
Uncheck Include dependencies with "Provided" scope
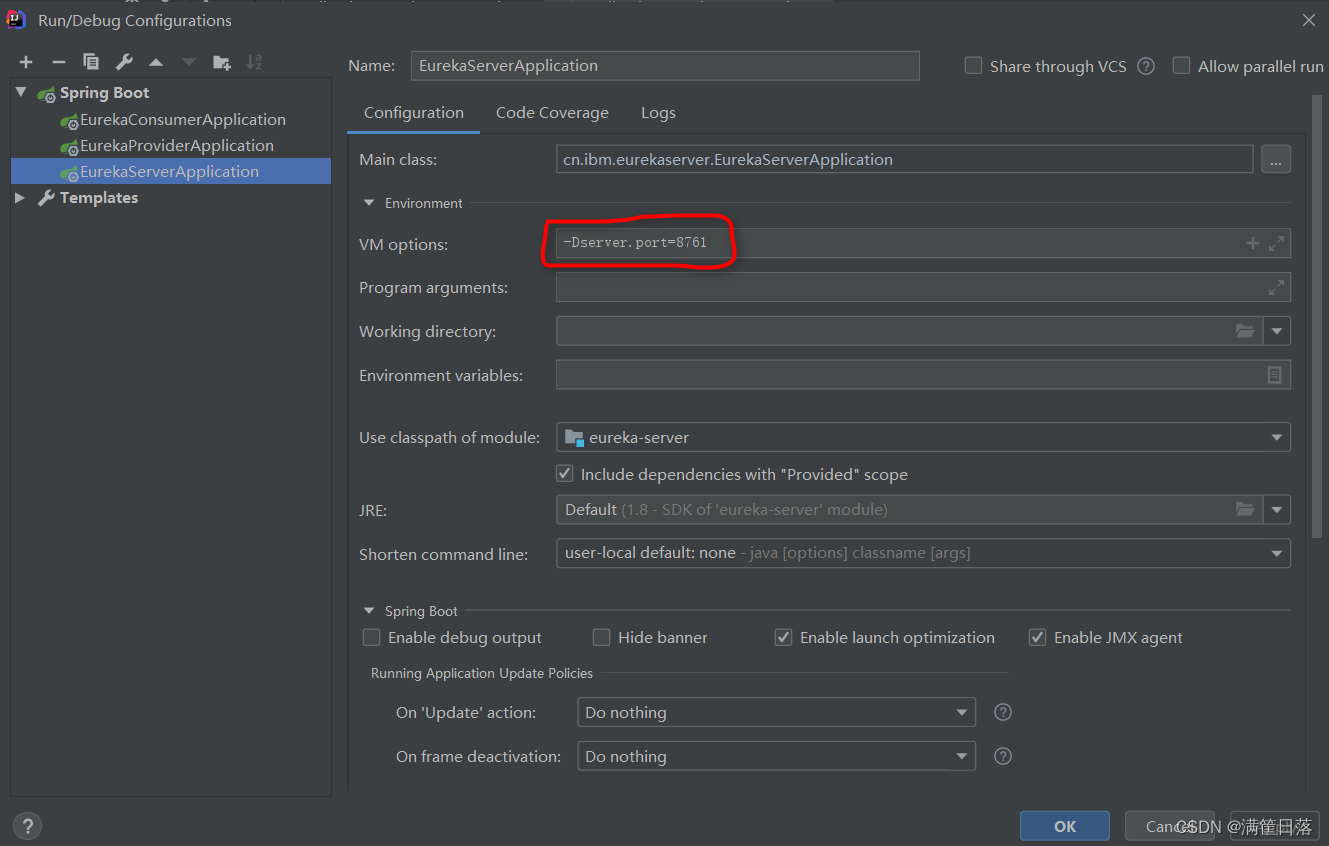click(x=565, y=474)
